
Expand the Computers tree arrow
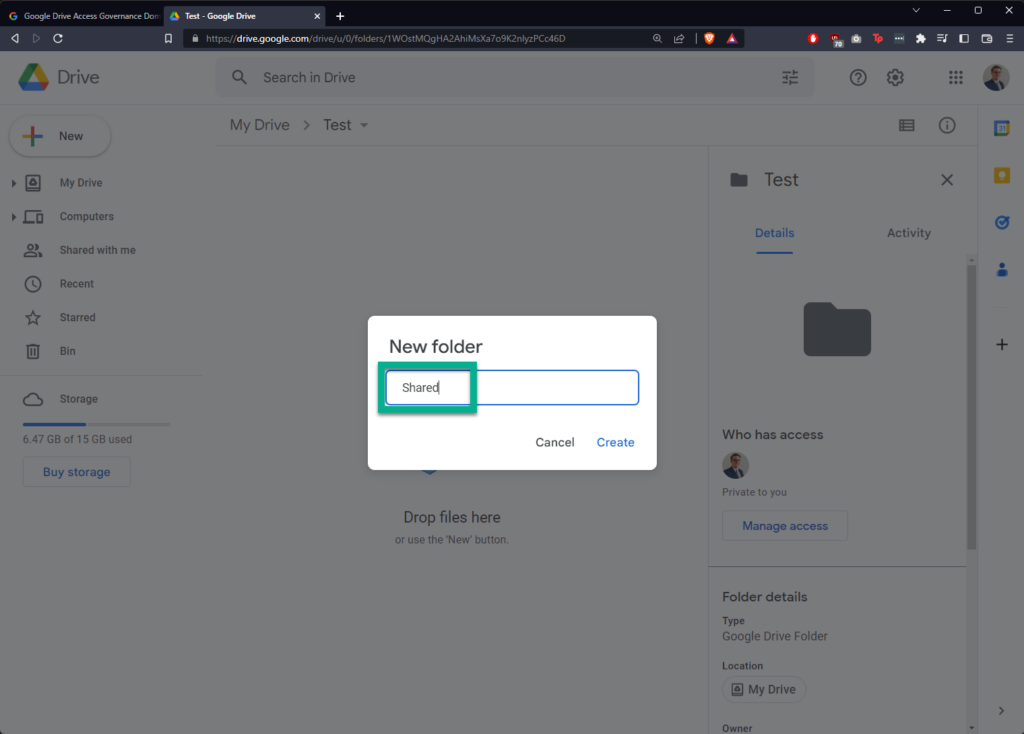pos(13,217)
